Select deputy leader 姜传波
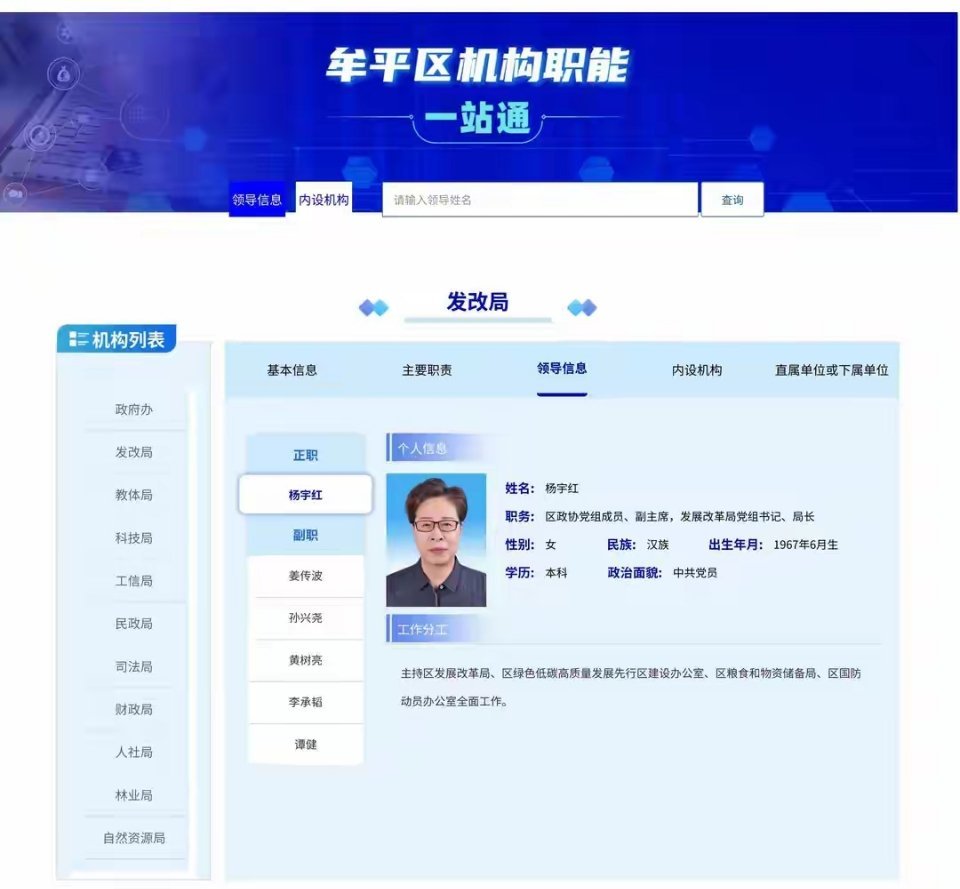The width and height of the screenshot is (960, 889). (x=305, y=576)
